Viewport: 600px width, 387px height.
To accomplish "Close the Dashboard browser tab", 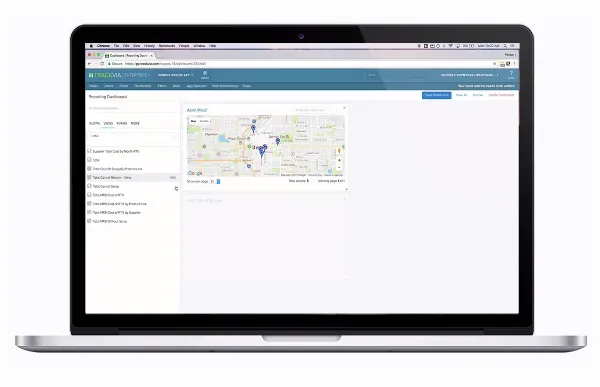I will (x=152, y=56).
